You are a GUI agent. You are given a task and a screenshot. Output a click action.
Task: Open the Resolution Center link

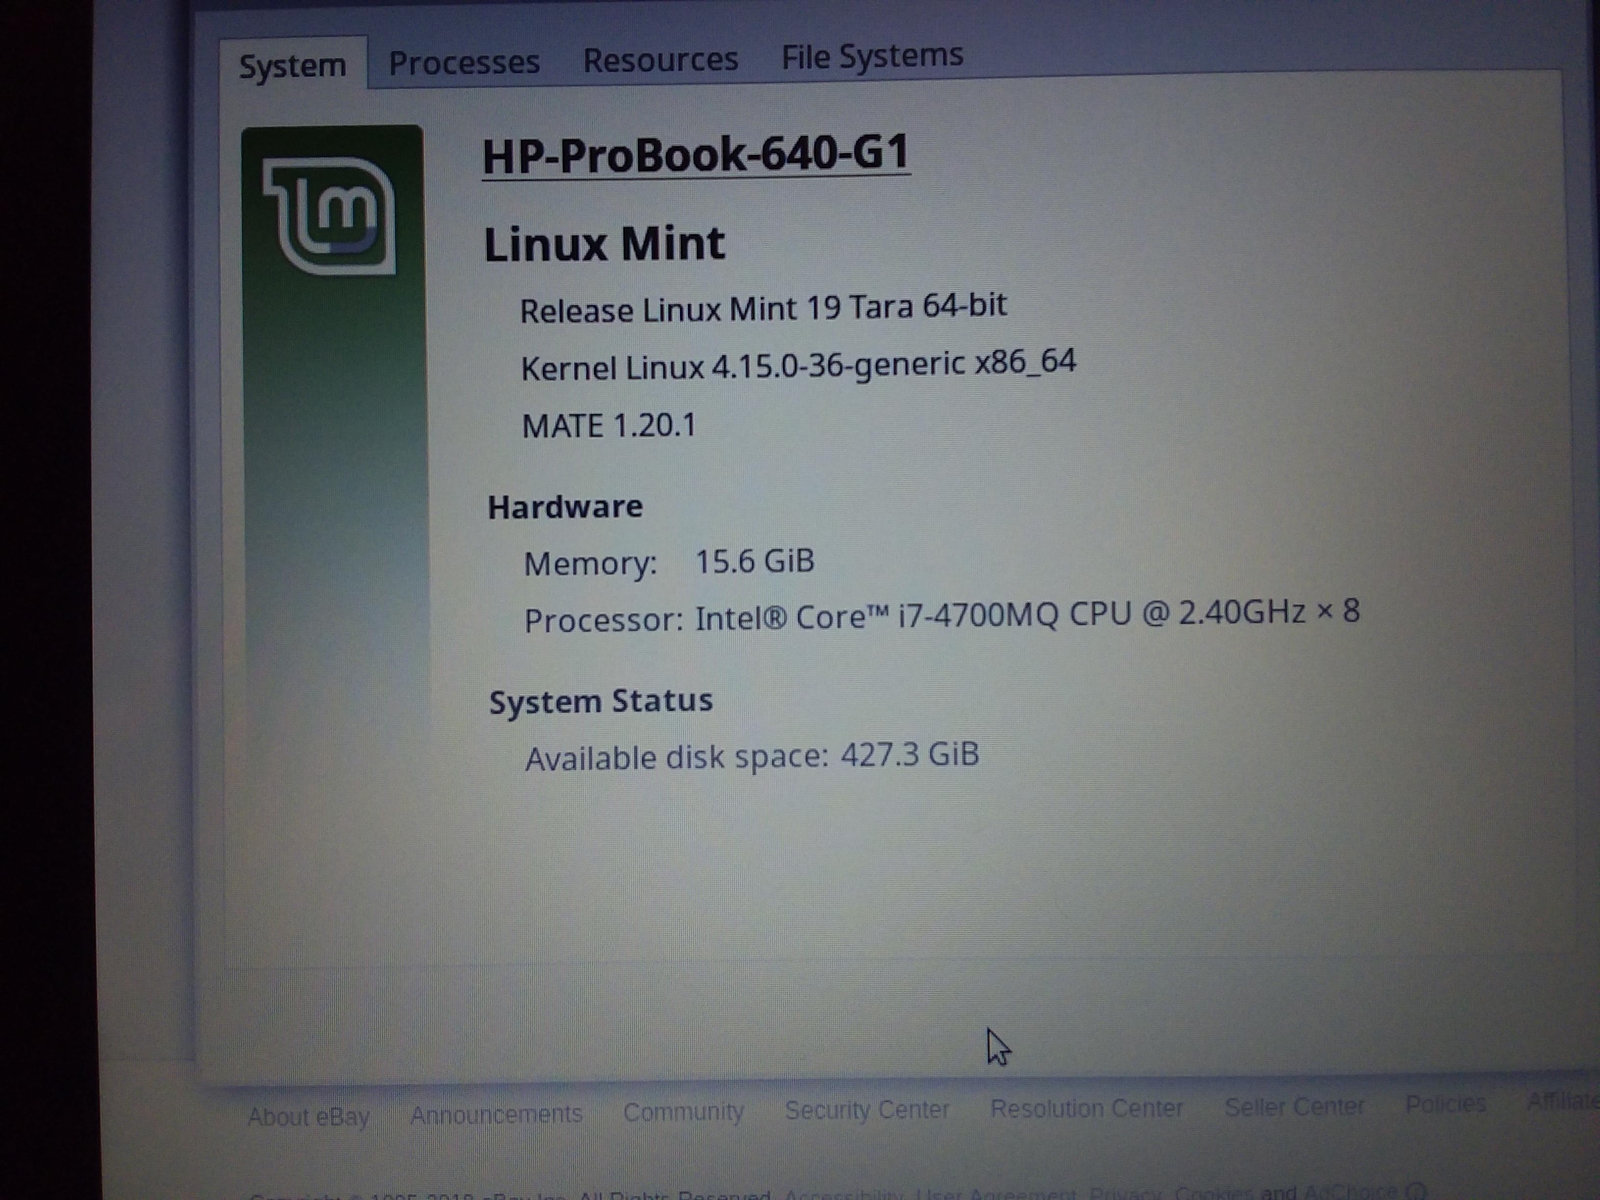(x=1087, y=1108)
